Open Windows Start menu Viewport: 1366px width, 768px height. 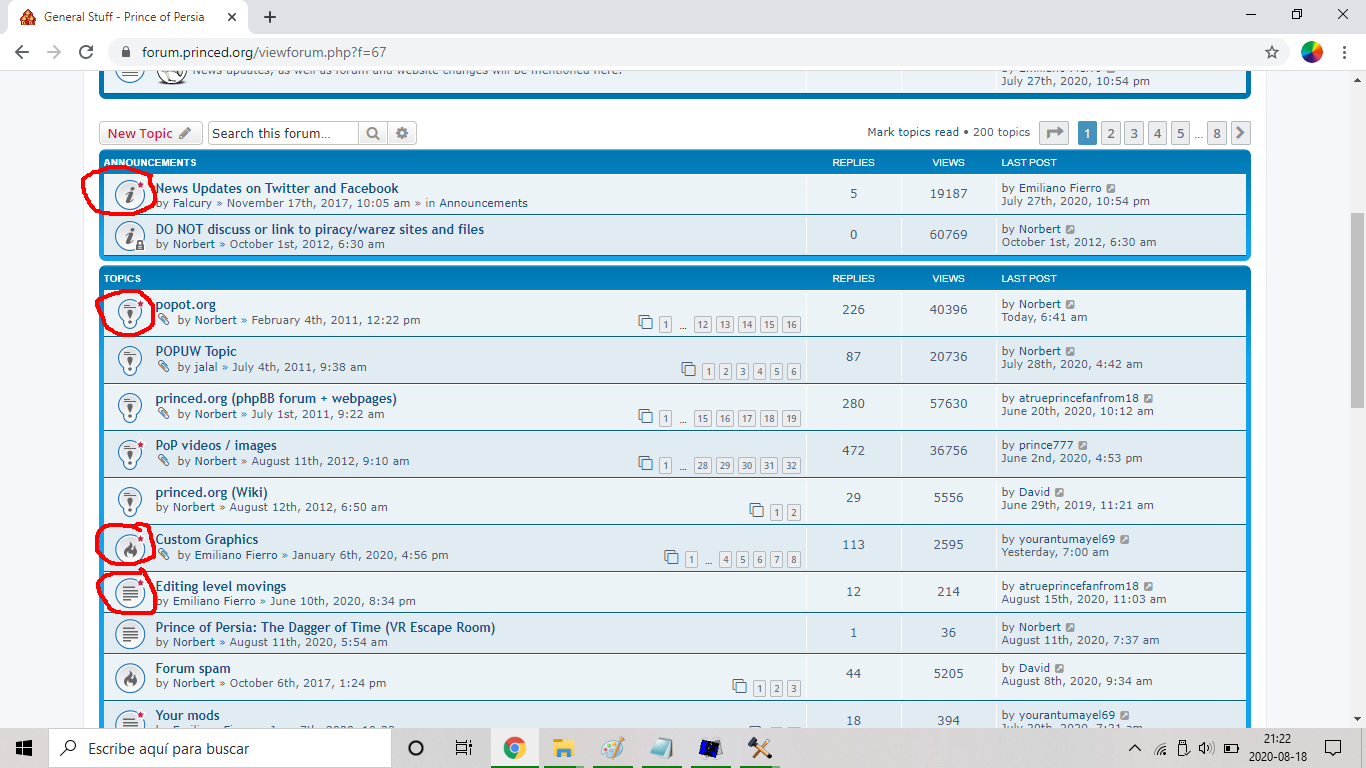point(24,748)
